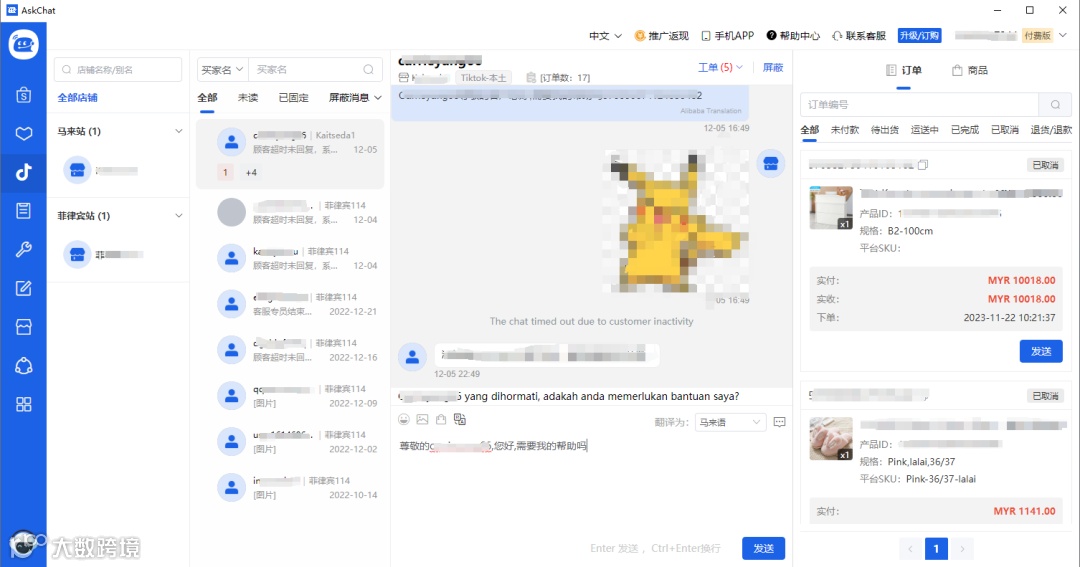Switch to the 订单 panel tab

(903, 70)
